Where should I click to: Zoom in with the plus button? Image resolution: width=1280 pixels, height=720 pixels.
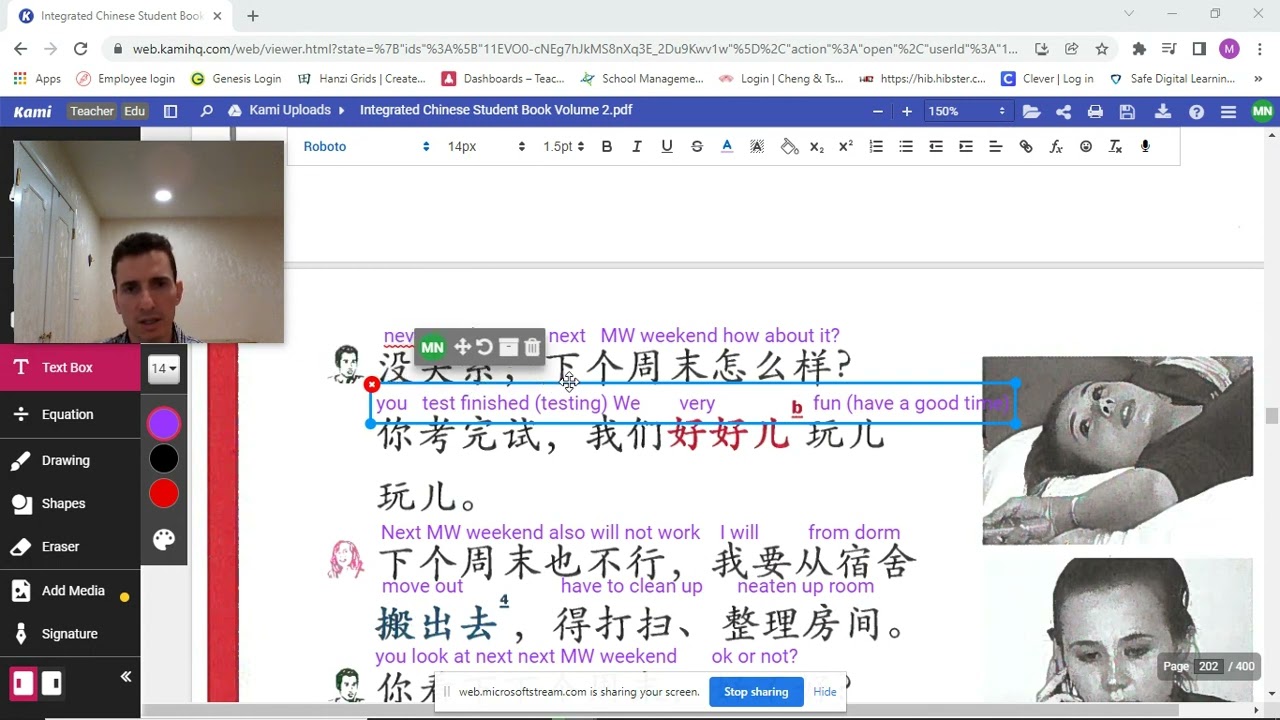click(x=907, y=111)
